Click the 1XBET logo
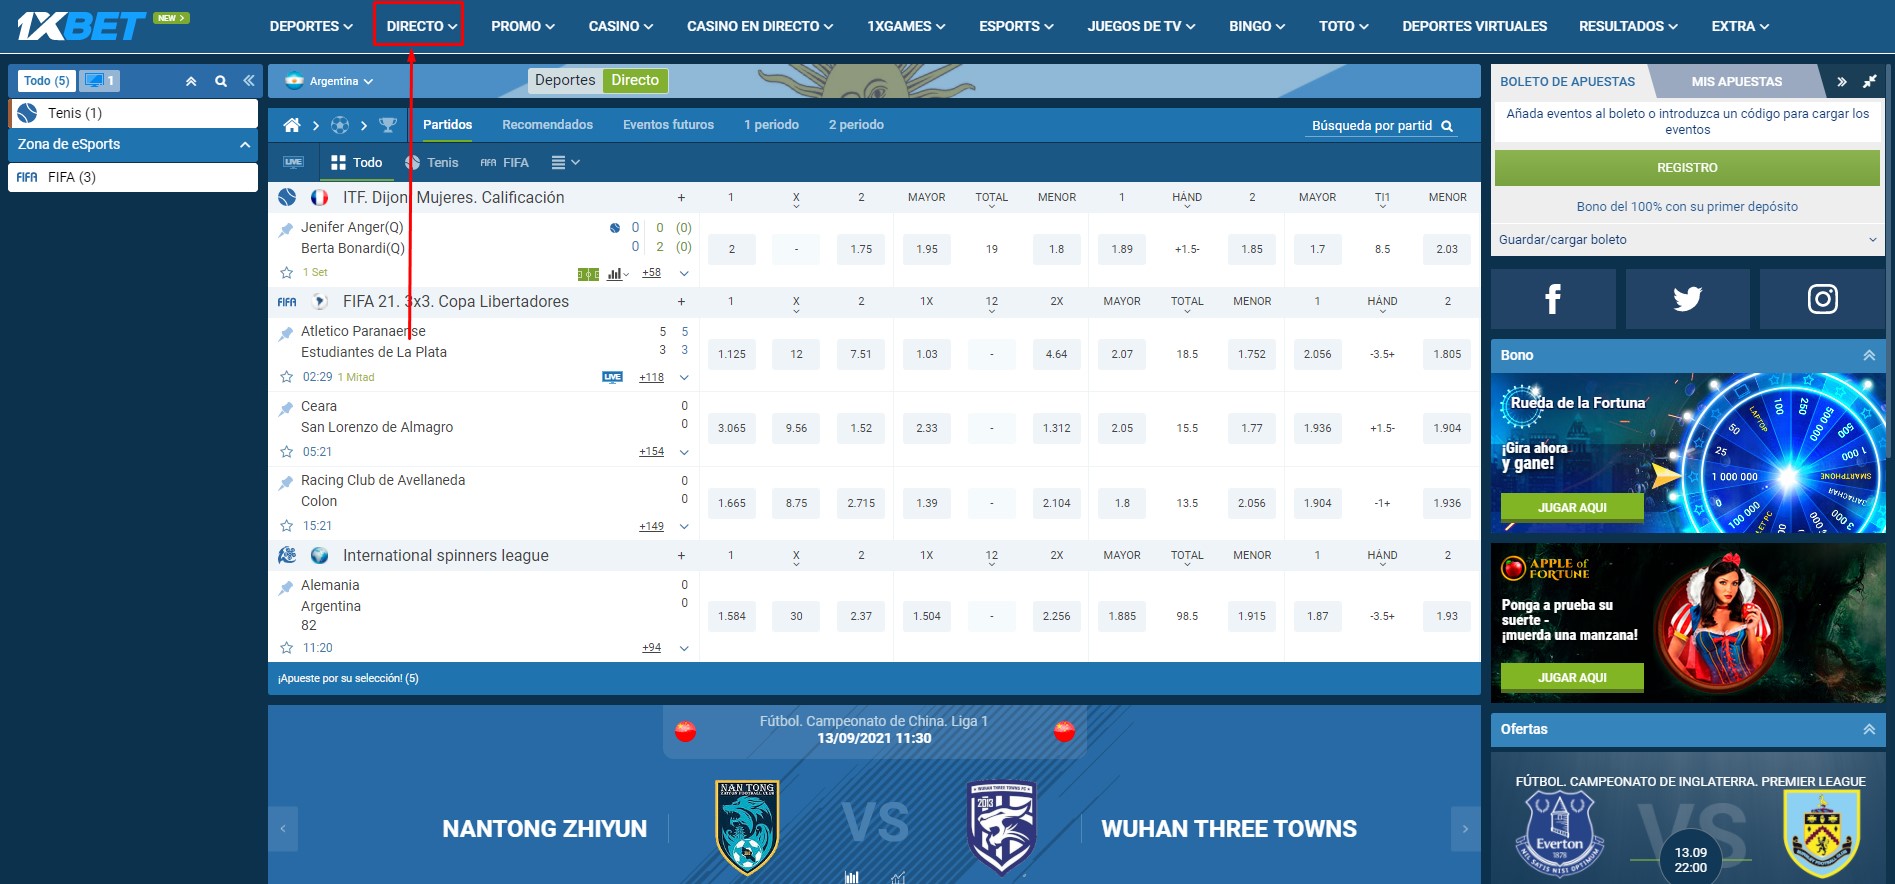This screenshot has width=1895, height=884. click(x=81, y=27)
